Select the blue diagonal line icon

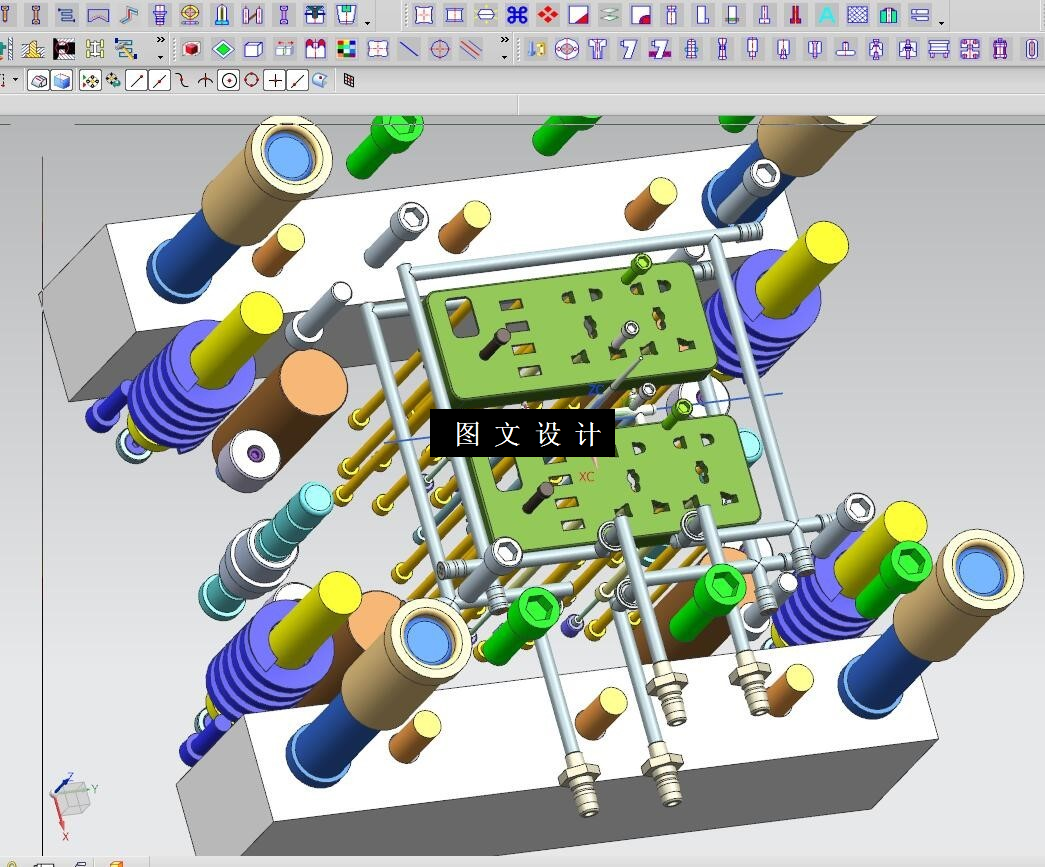tap(409, 49)
